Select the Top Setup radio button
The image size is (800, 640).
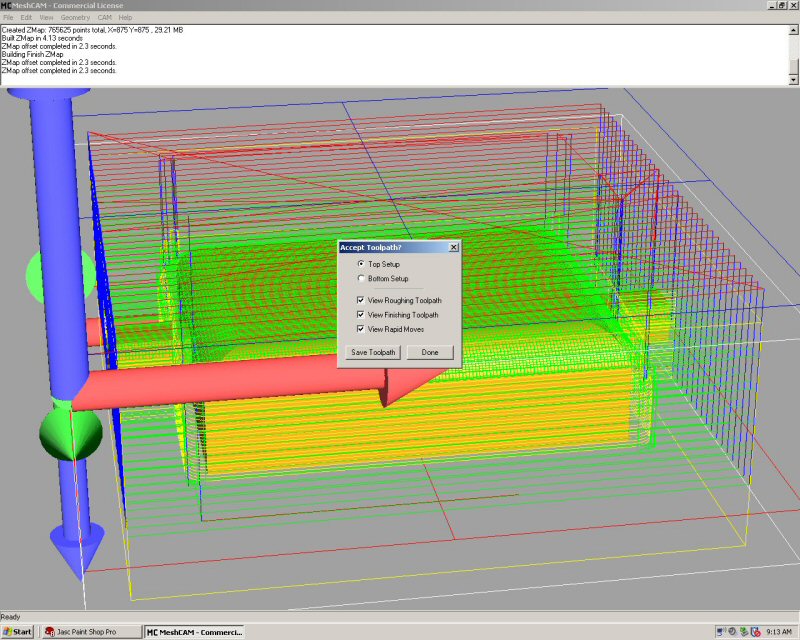(361, 264)
